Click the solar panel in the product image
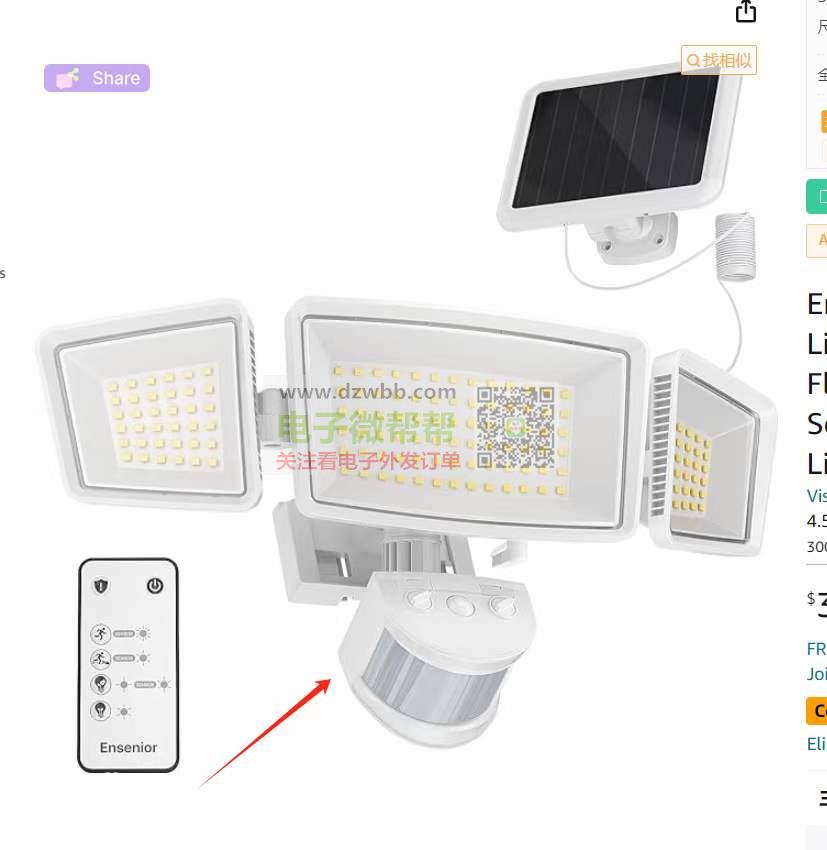 click(619, 140)
